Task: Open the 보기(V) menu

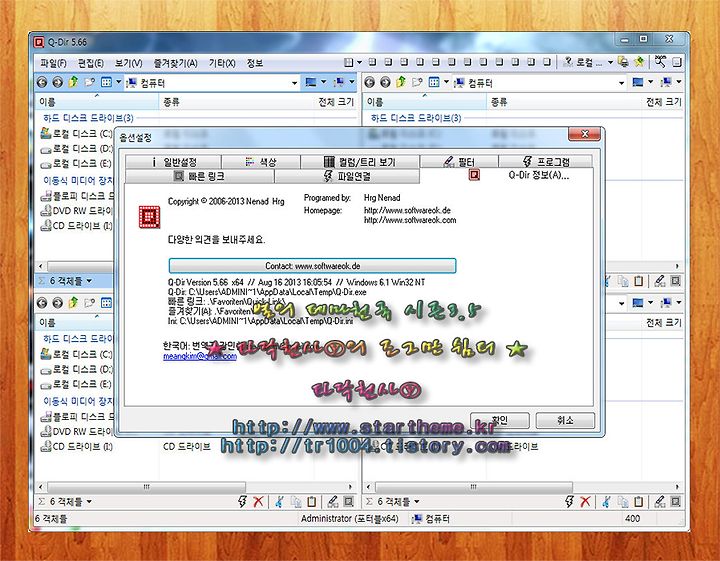Action: click(x=129, y=63)
